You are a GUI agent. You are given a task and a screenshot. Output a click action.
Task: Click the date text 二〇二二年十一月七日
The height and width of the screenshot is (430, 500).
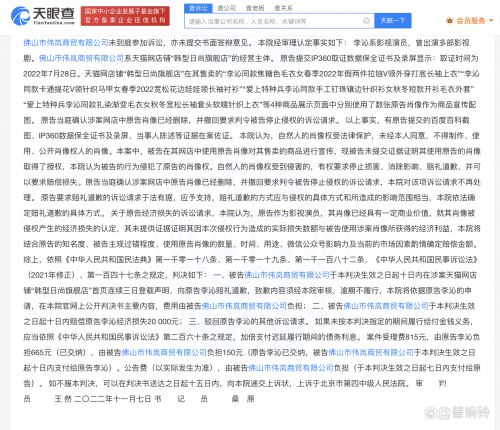pyautogui.click(x=113, y=399)
